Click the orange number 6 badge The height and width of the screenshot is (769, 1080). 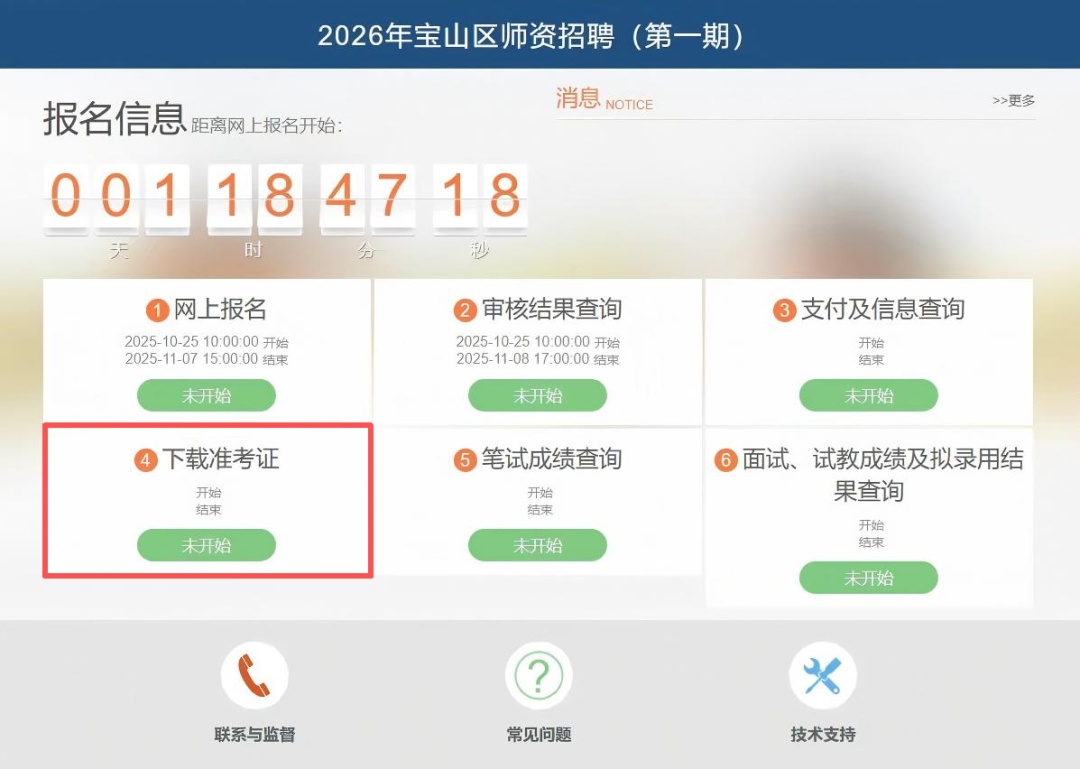[x=725, y=460]
